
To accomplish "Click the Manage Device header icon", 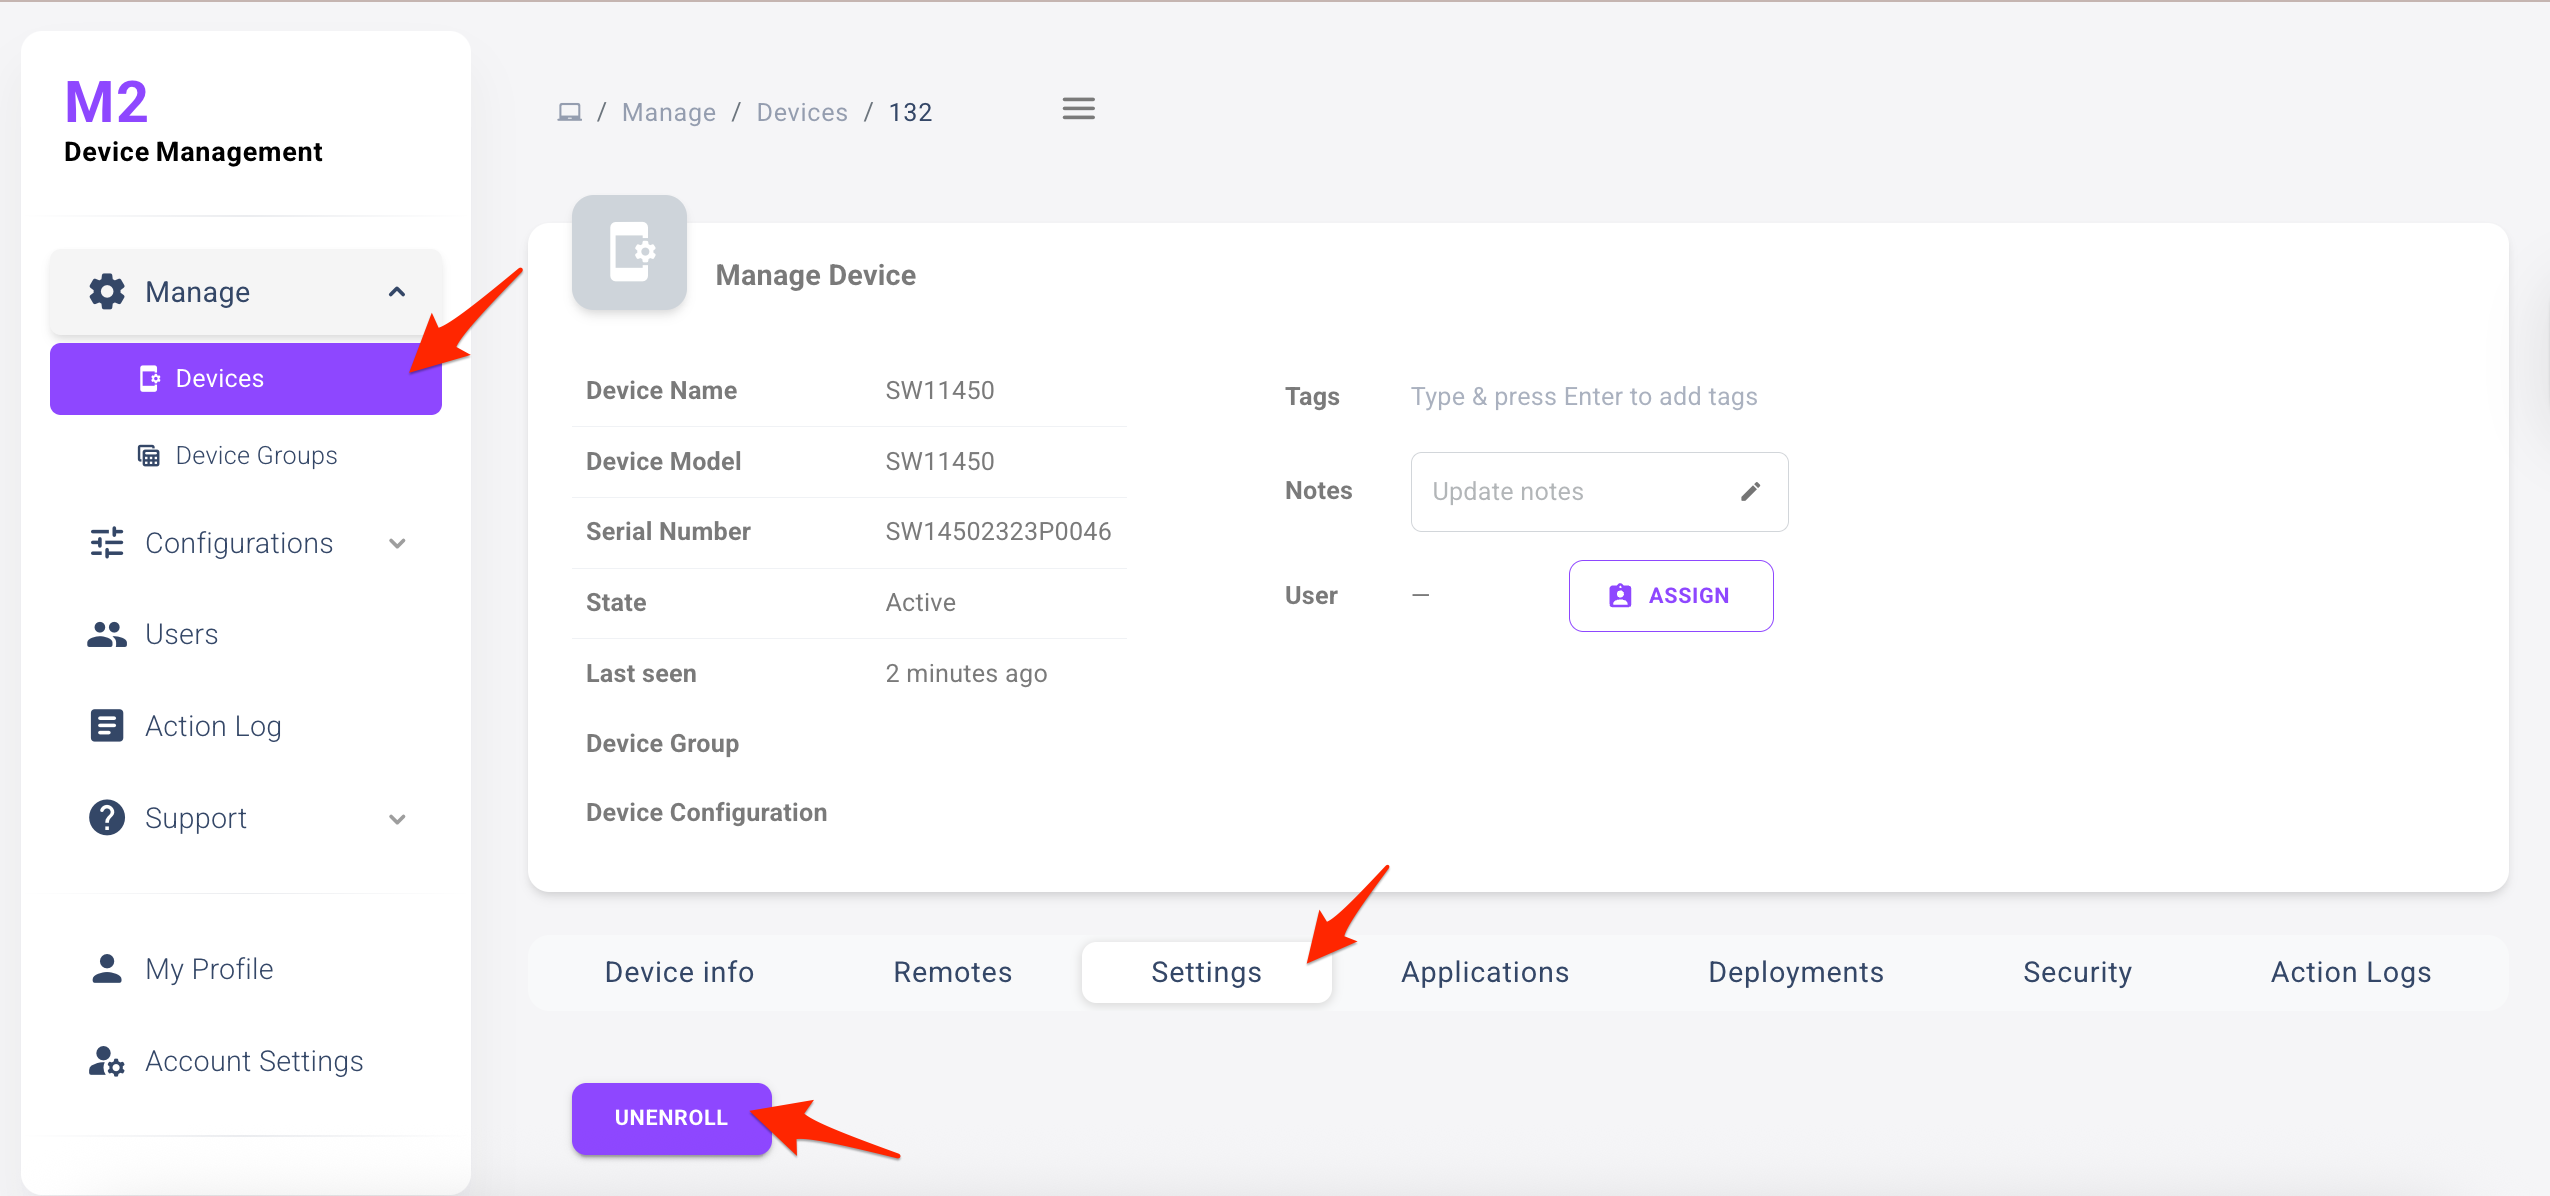I will pos(629,252).
